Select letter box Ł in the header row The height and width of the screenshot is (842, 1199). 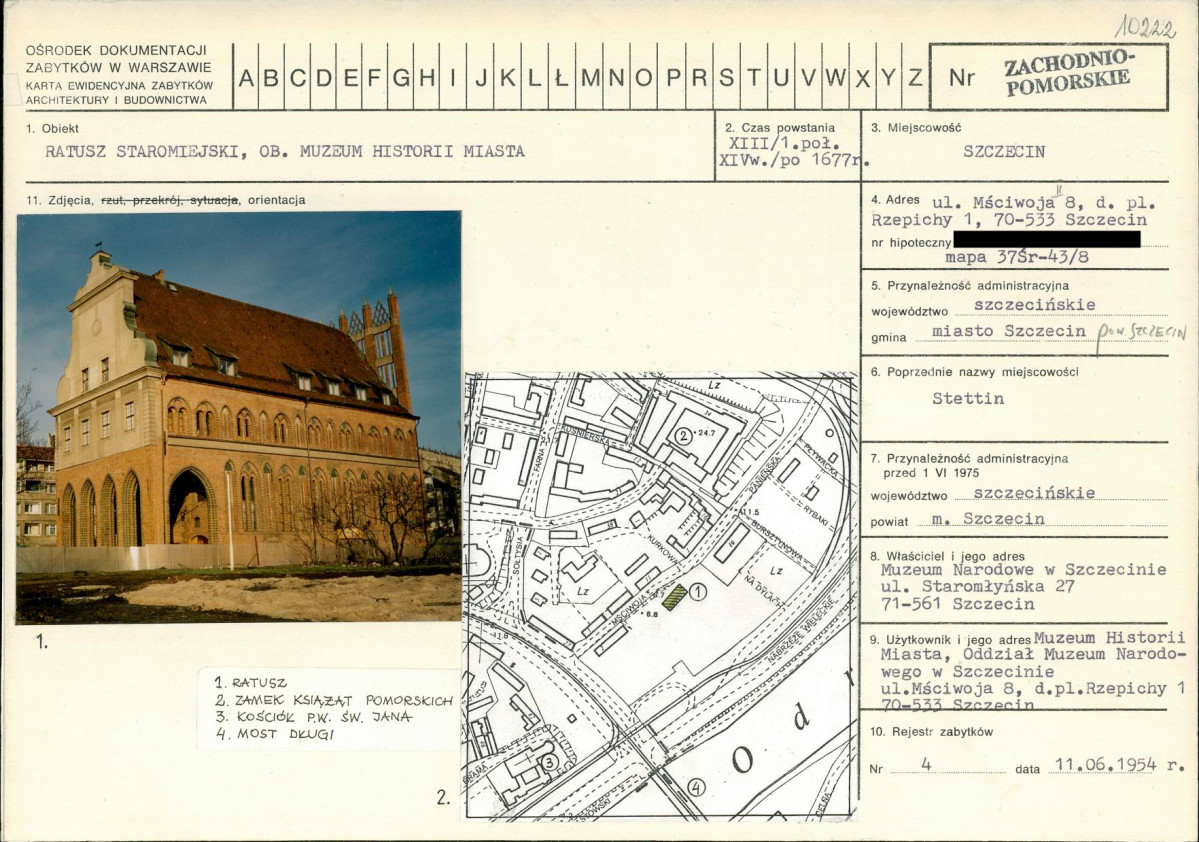(562, 78)
